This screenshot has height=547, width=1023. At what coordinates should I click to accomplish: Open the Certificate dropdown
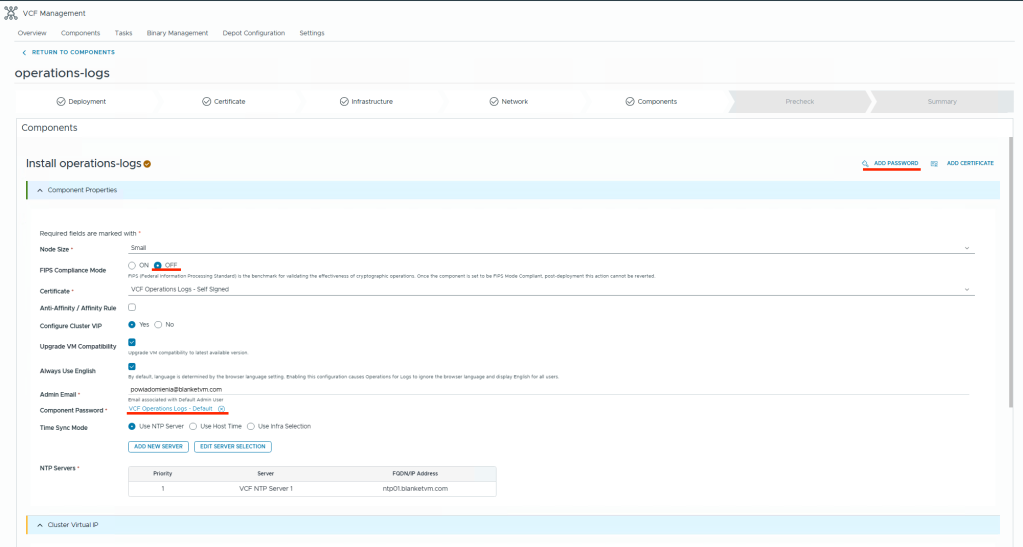(550, 290)
